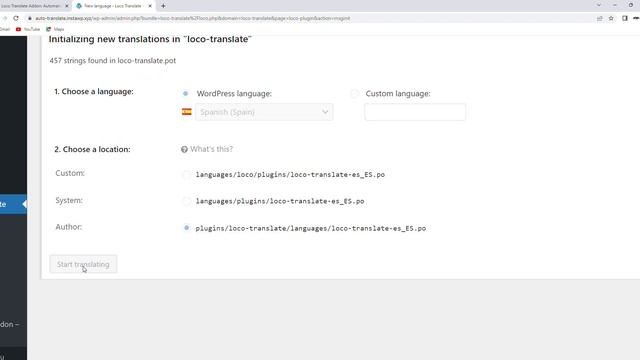
Task: Choose the Custom location radio button
Action: (x=186, y=175)
